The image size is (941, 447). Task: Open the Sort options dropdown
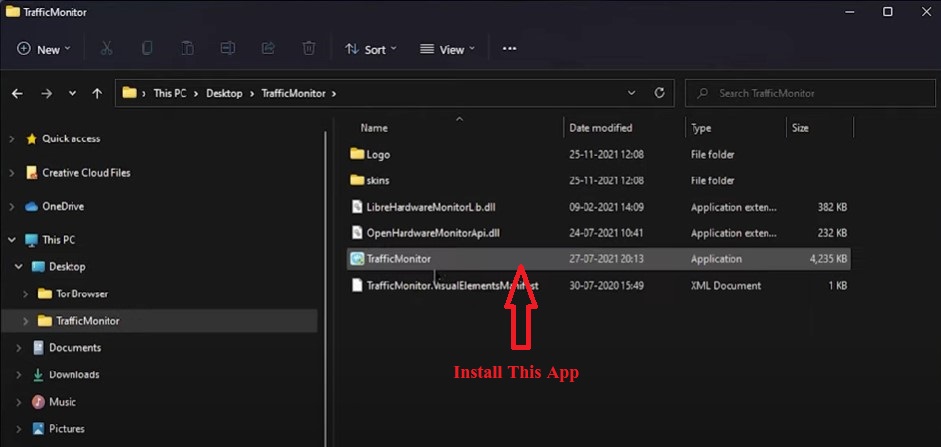(x=370, y=49)
